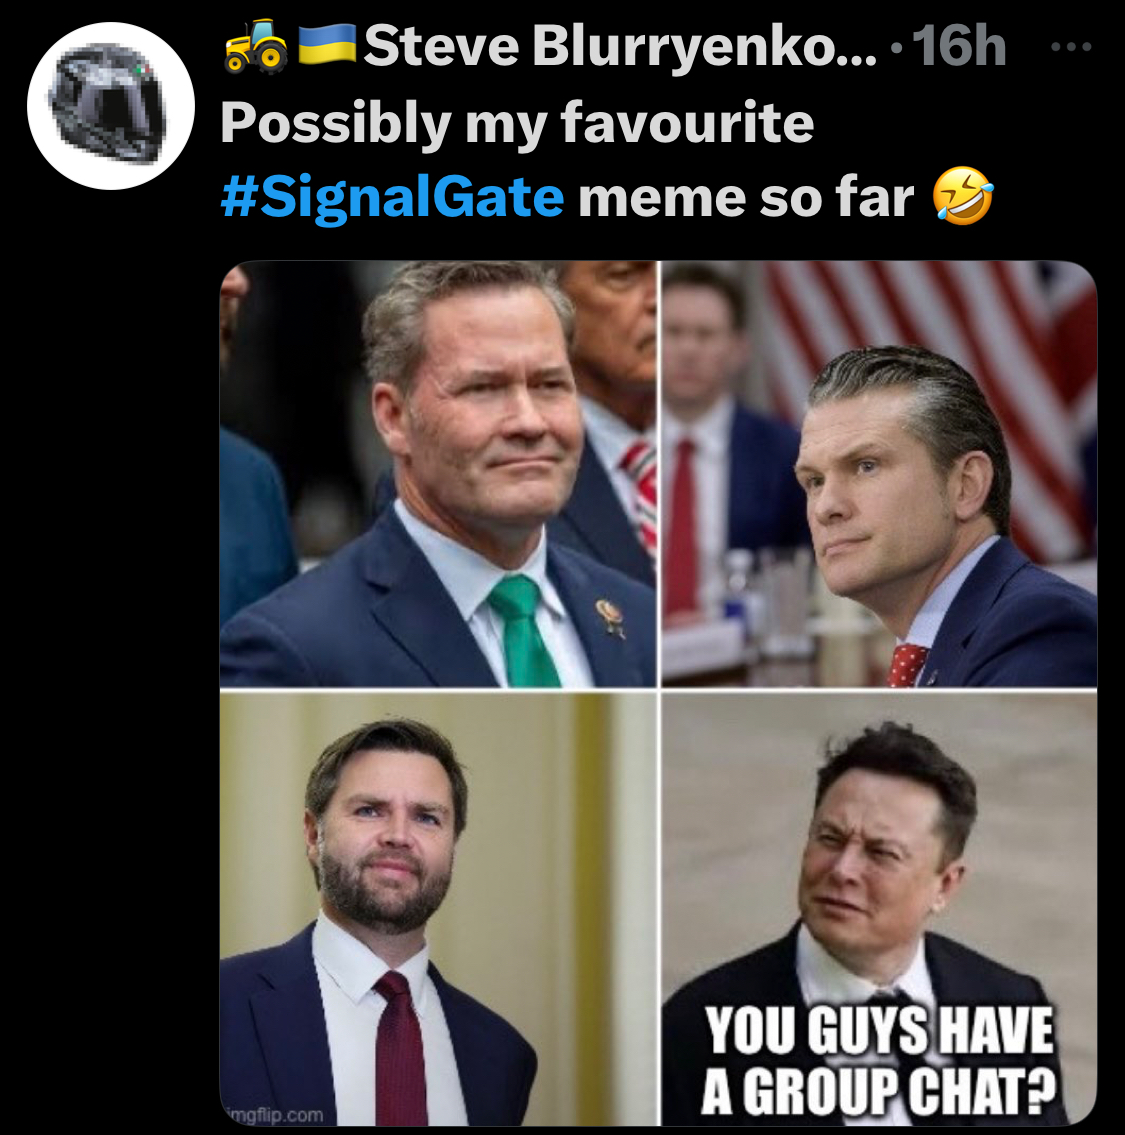Viewport: 1125px width, 1135px height.
Task: Open the three-dot more options menu
Action: (x=1071, y=47)
